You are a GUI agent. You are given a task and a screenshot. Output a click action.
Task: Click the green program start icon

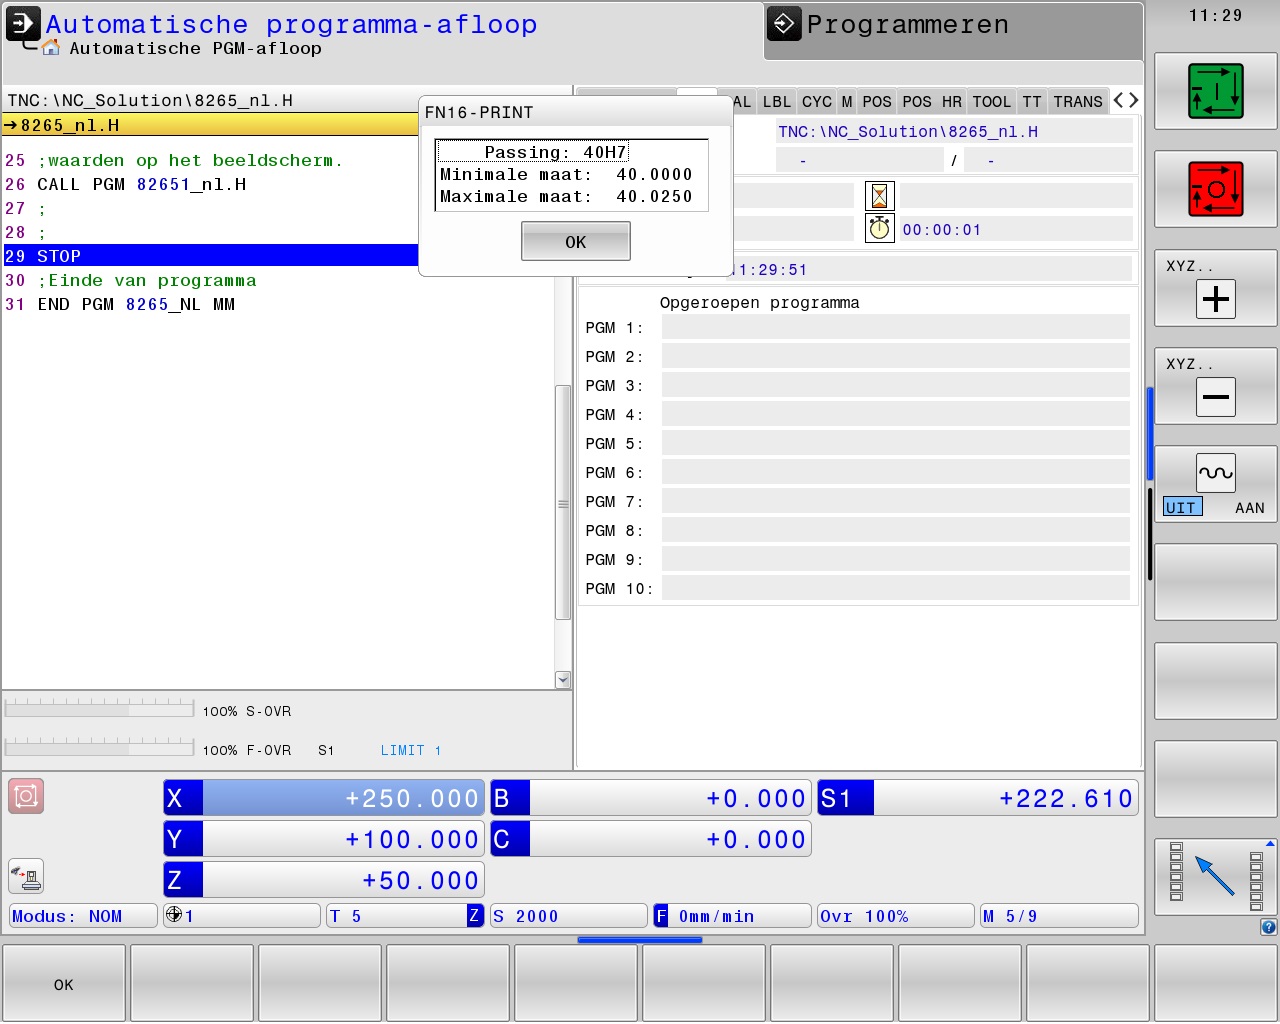click(x=1215, y=91)
